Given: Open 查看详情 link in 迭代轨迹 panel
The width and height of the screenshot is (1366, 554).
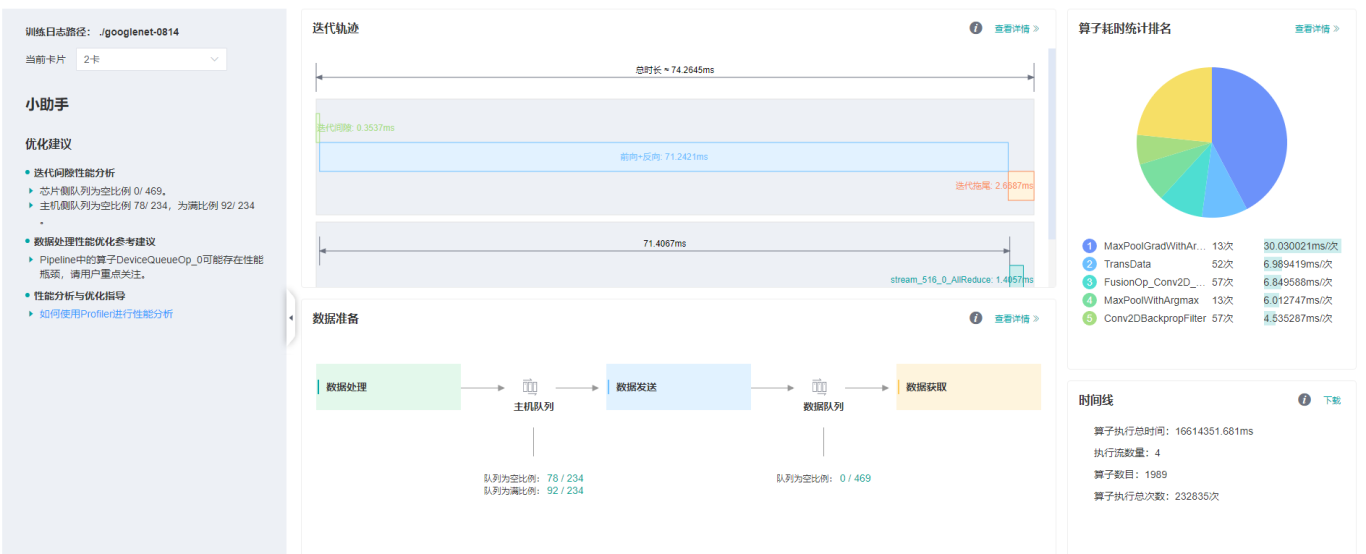Looking at the screenshot, I should [1016, 29].
